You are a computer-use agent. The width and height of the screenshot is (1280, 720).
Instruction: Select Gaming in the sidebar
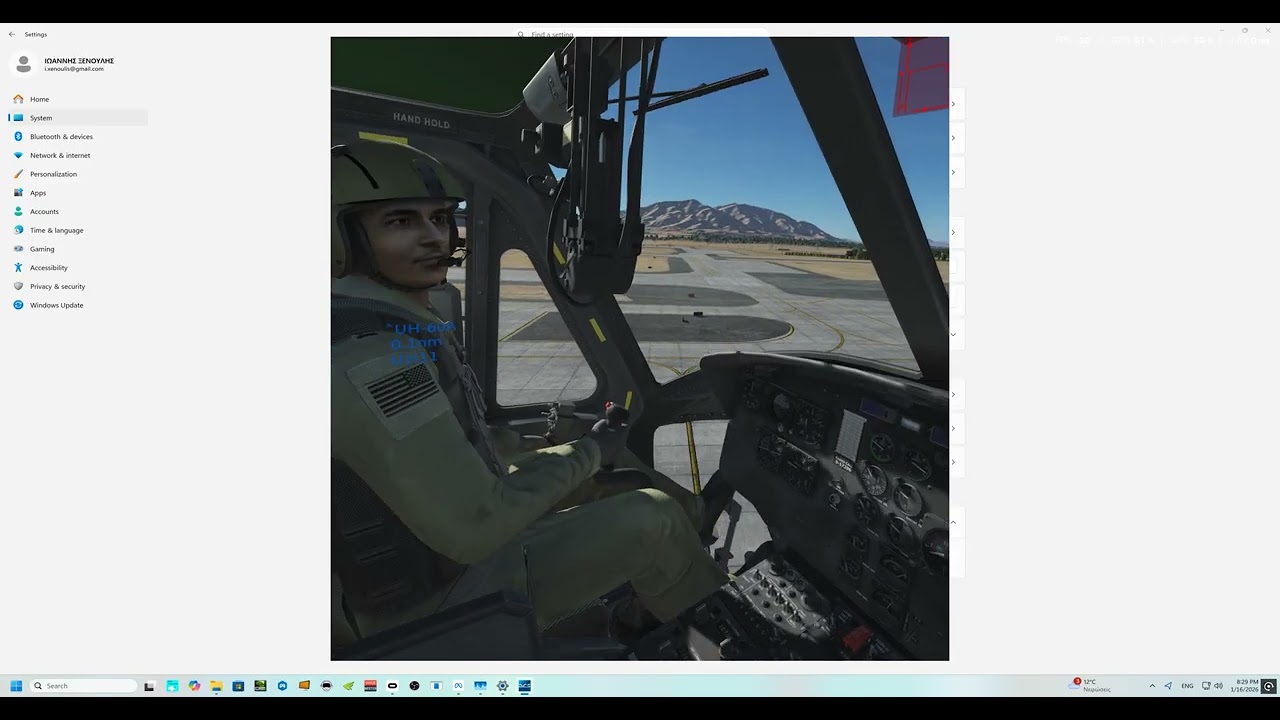(78, 249)
